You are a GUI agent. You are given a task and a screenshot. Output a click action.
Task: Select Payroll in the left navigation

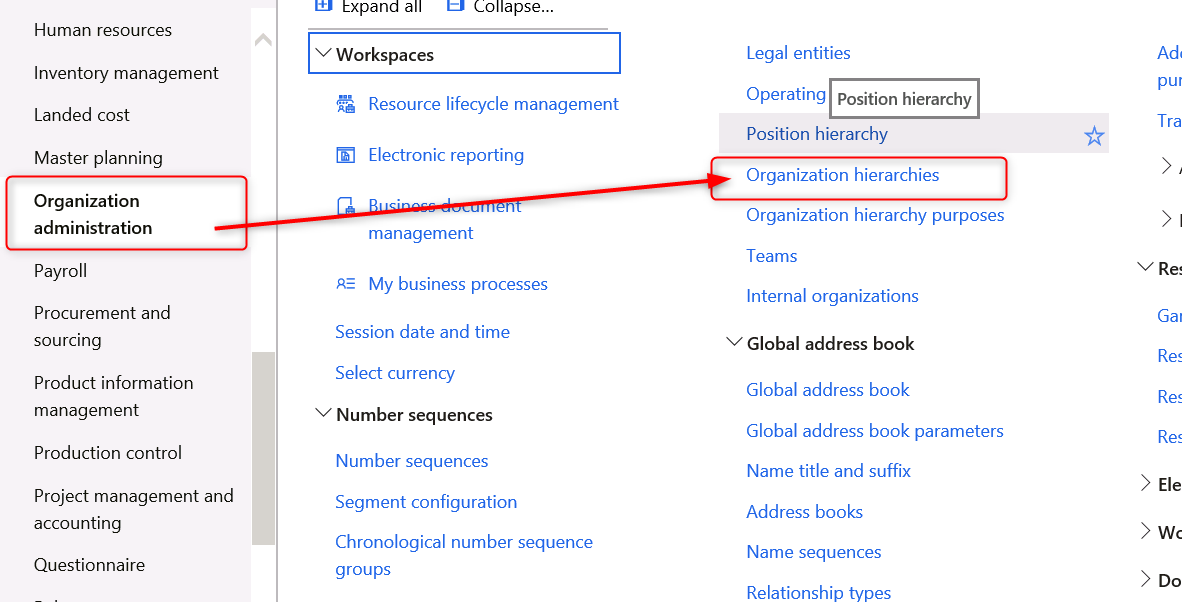point(58,270)
